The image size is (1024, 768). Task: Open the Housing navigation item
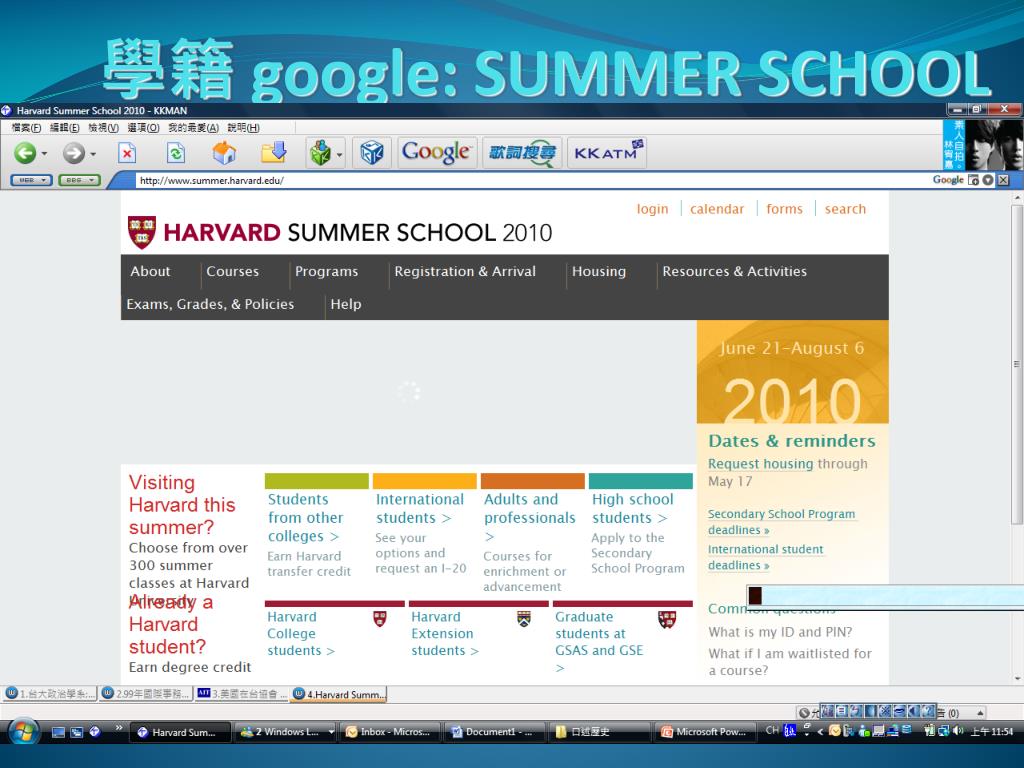point(599,271)
